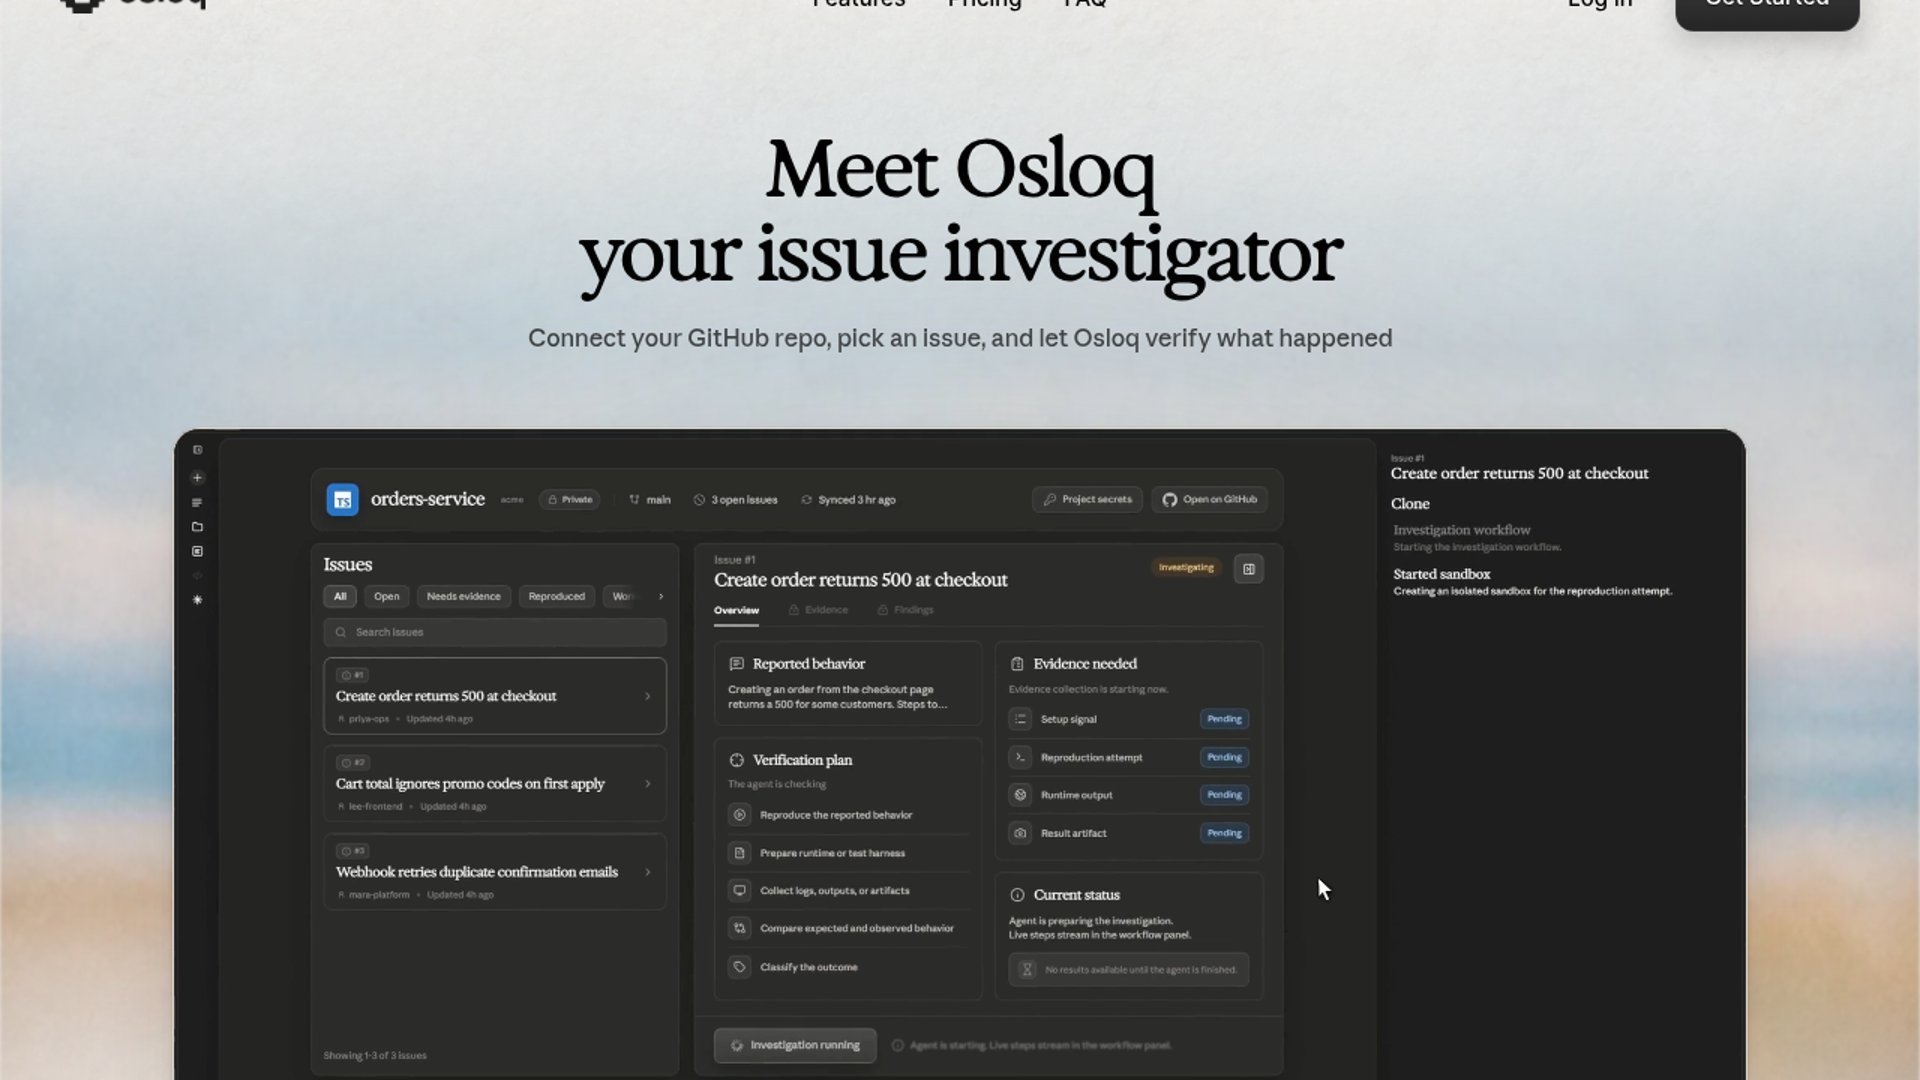
Task: Click the Investigation workflow step
Action: pos(1477,538)
